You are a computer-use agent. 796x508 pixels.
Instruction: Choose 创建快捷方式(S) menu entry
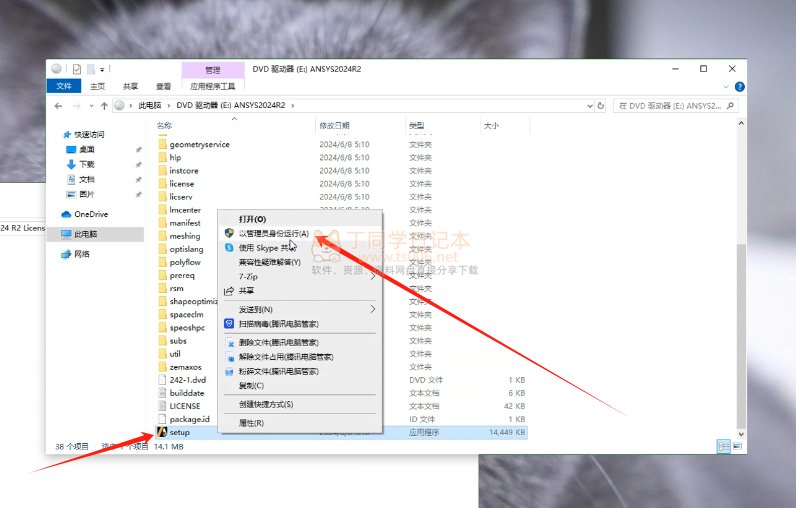pos(301,404)
